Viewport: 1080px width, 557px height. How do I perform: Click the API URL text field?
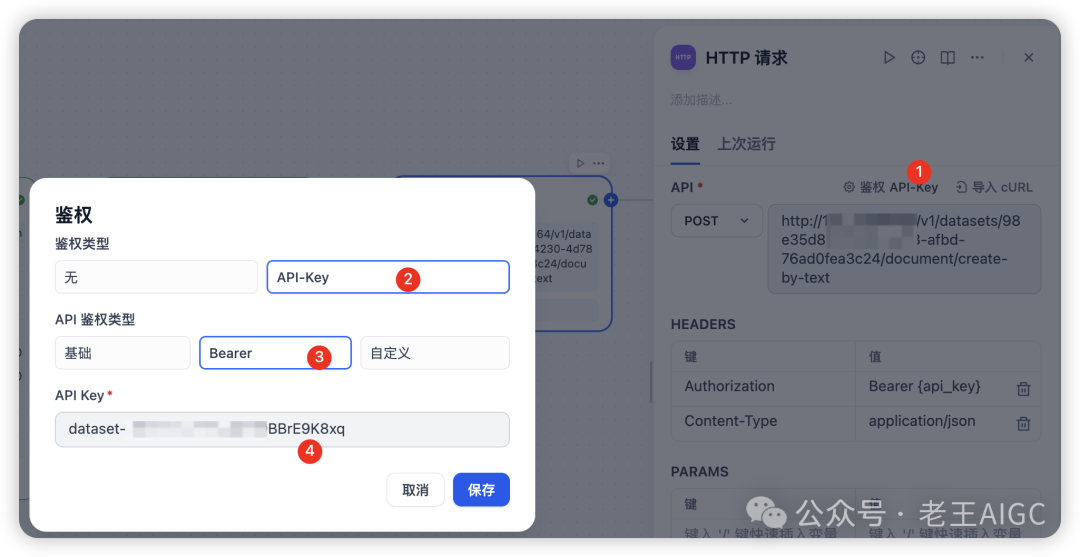click(904, 249)
